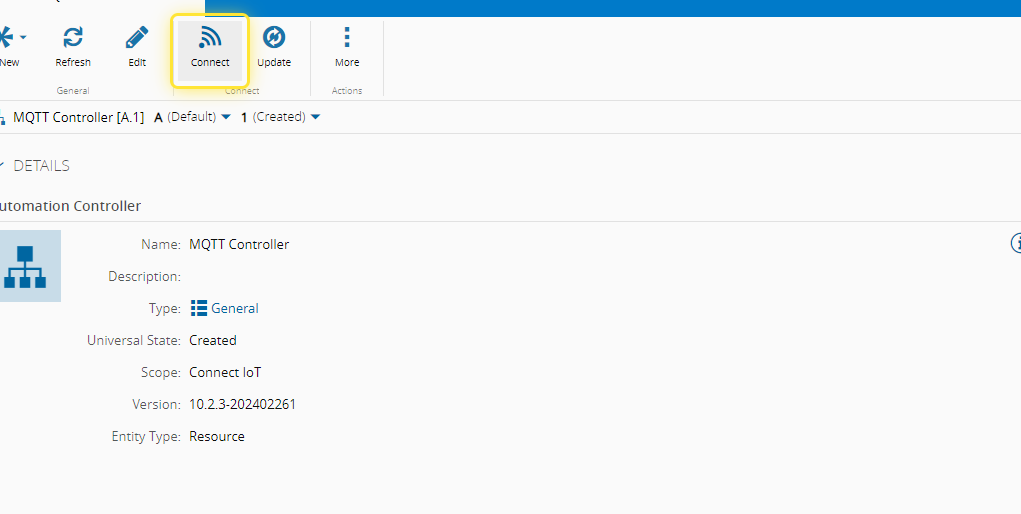Click the Automation Controller heading

[x=70, y=206]
